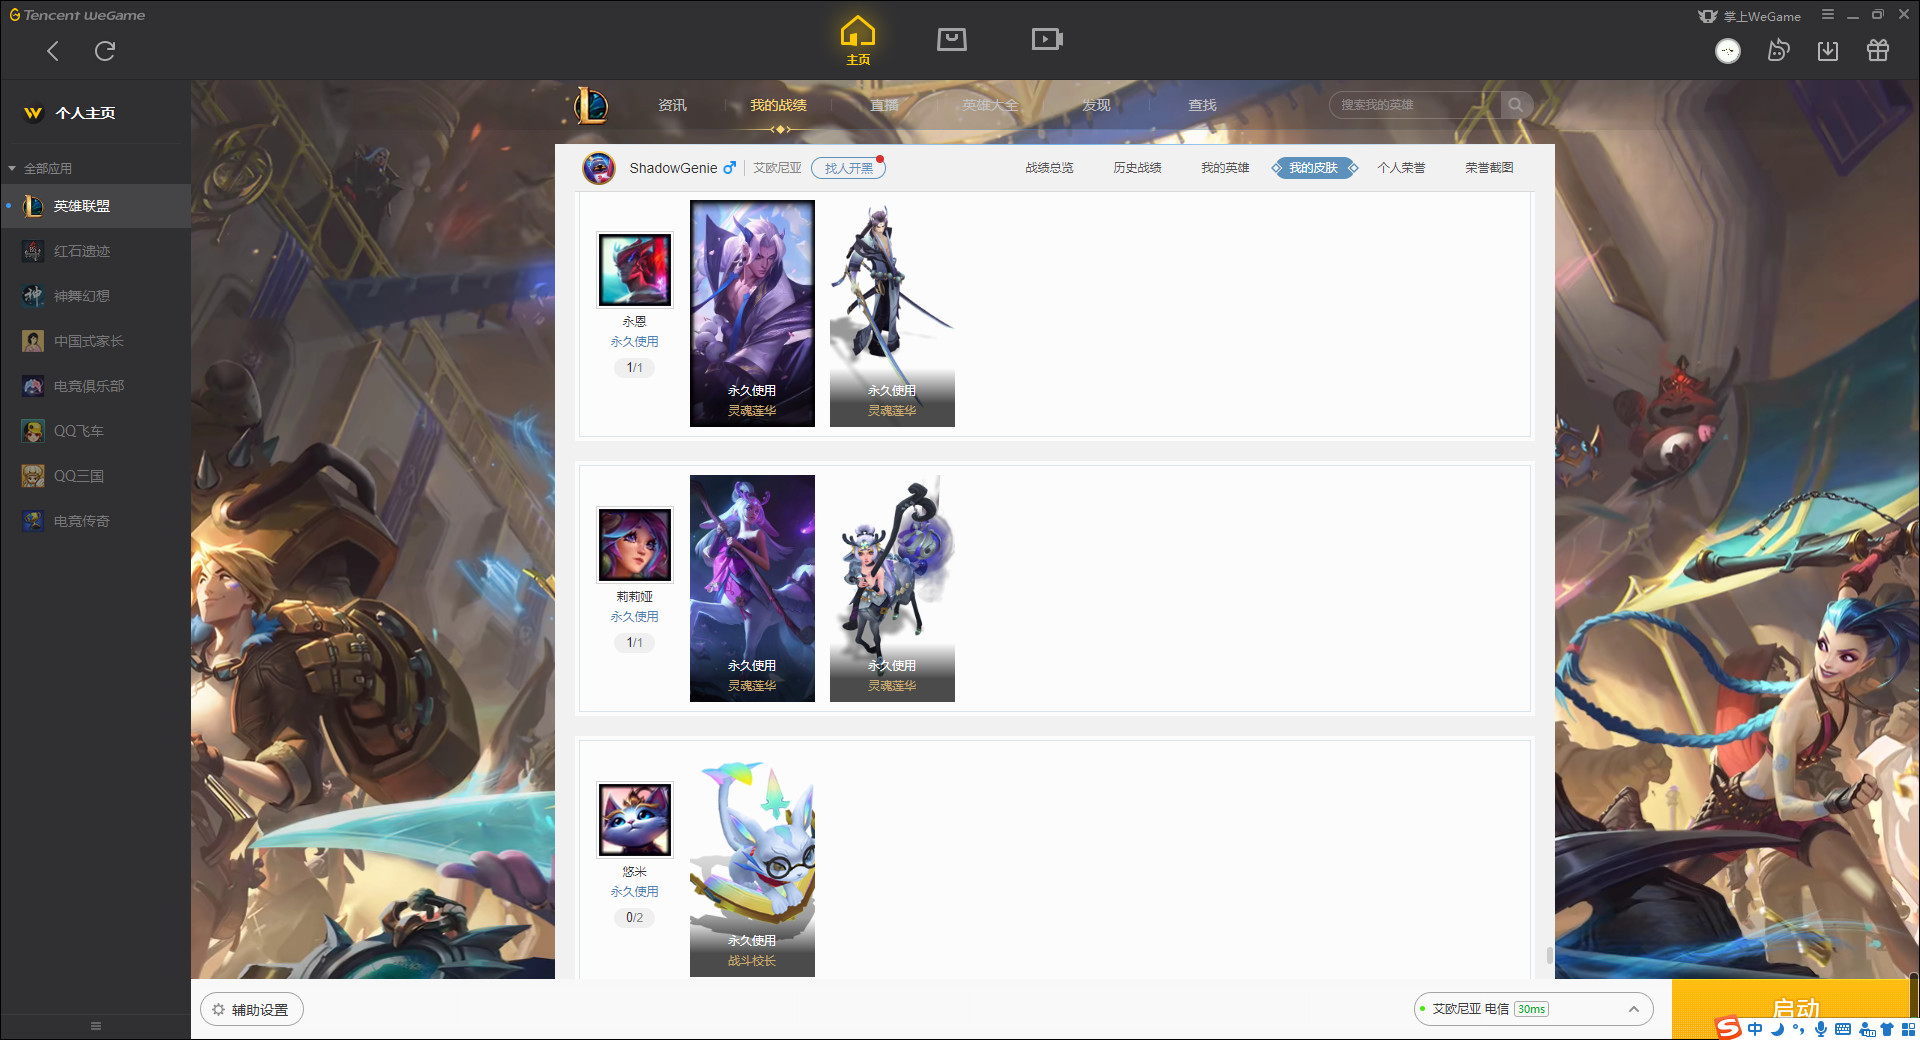Select 红石遗迹 in the sidebar
This screenshot has width=1920, height=1040.
click(x=95, y=251)
